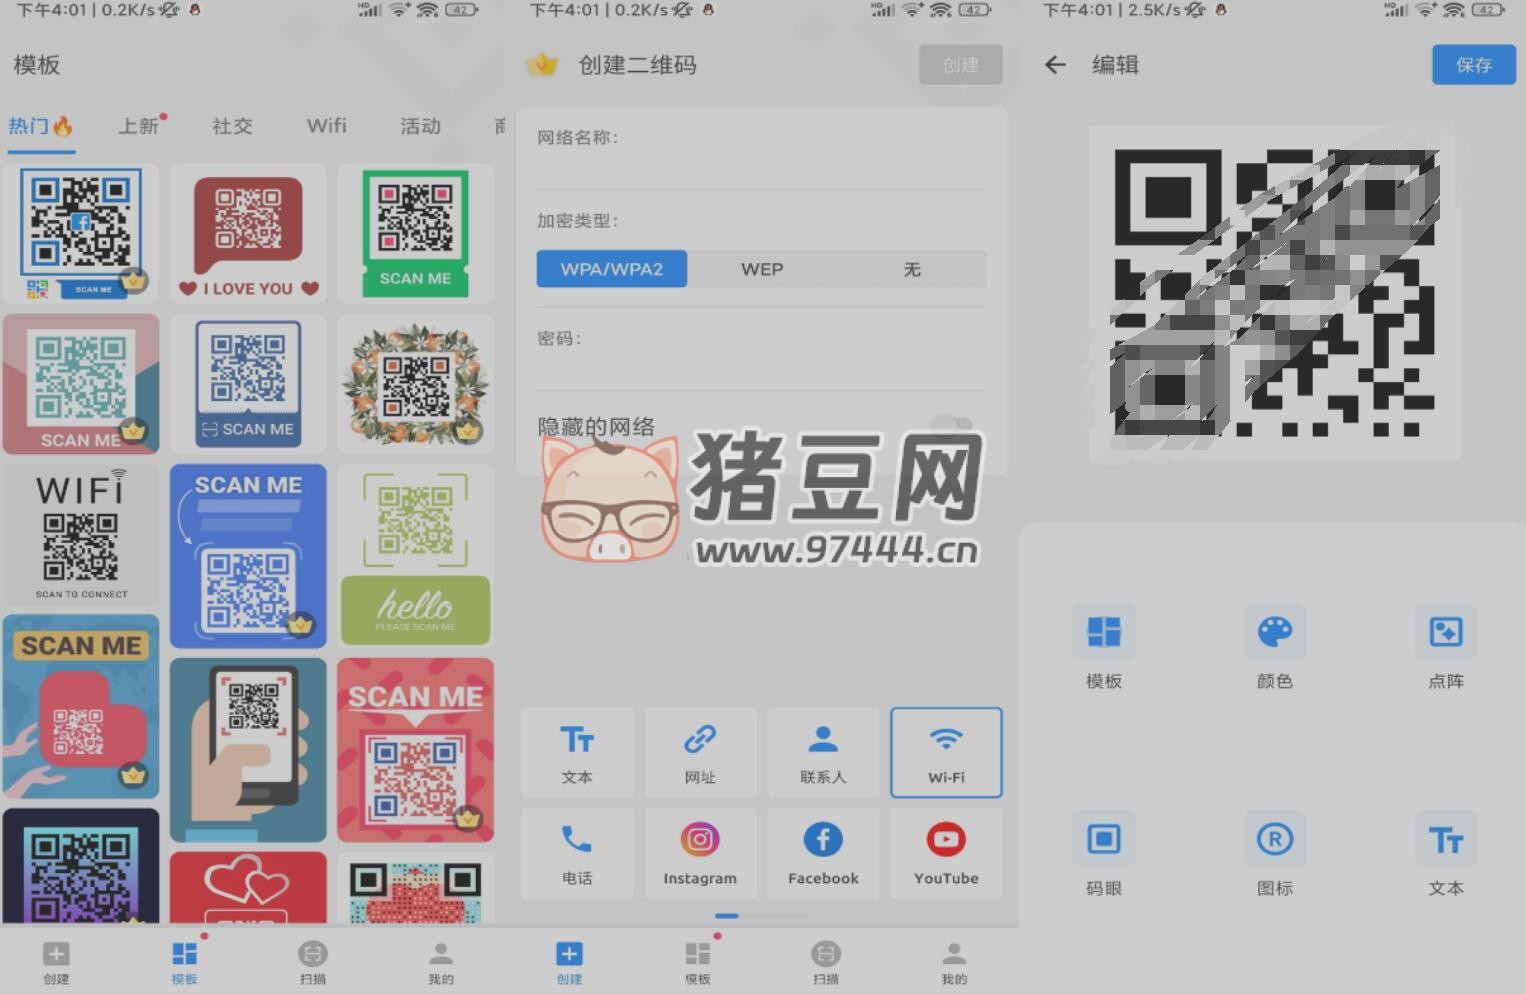
Task: Select the YouTube QR code type
Action: coord(945,852)
